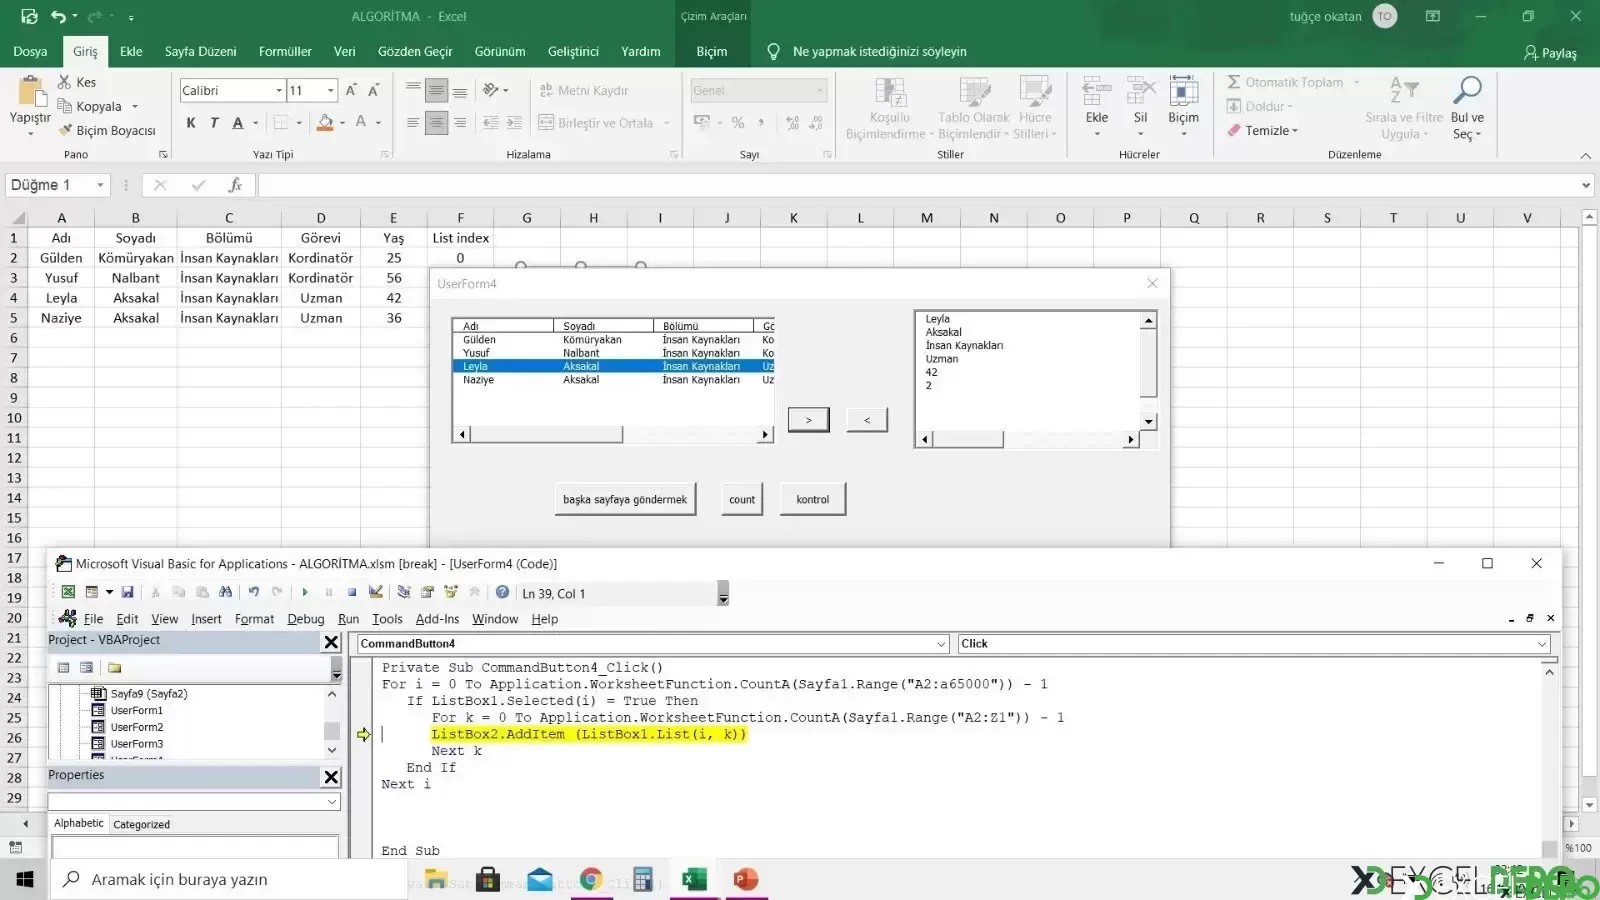1600x900 pixels.
Task: Toggle align left in Hizalama group
Action: 413,123
